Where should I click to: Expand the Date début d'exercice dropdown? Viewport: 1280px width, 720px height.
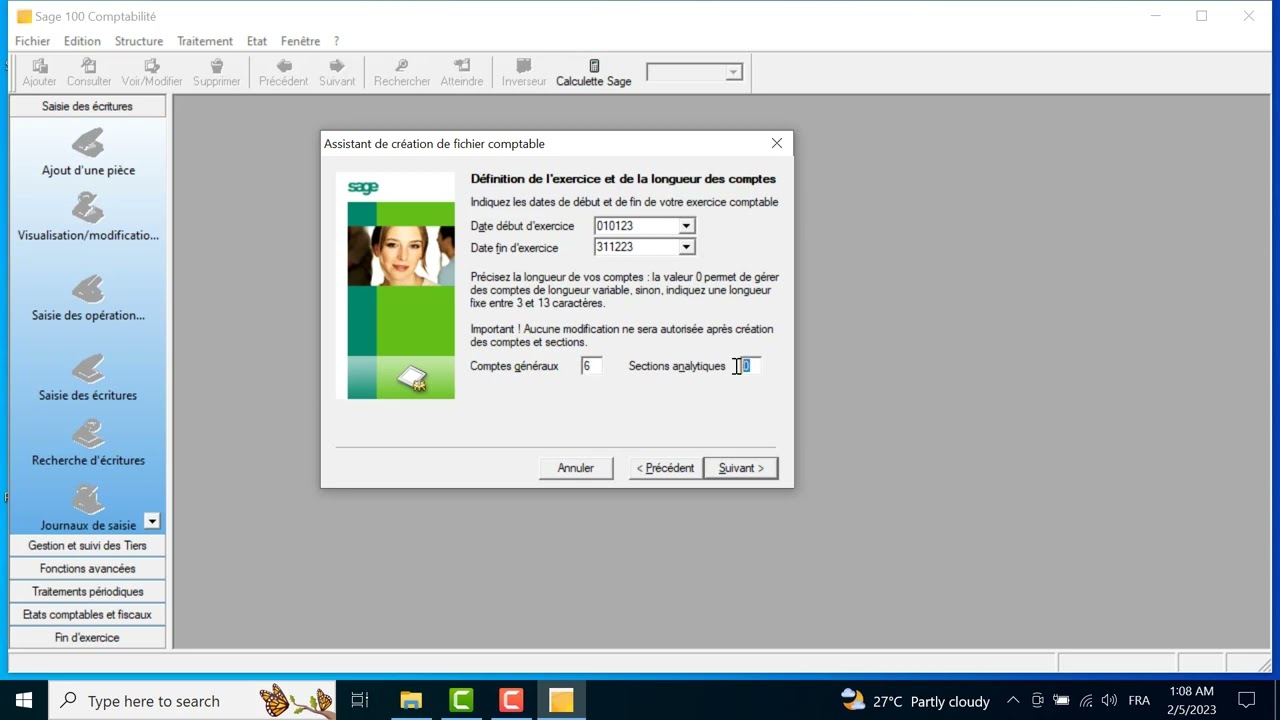(686, 226)
